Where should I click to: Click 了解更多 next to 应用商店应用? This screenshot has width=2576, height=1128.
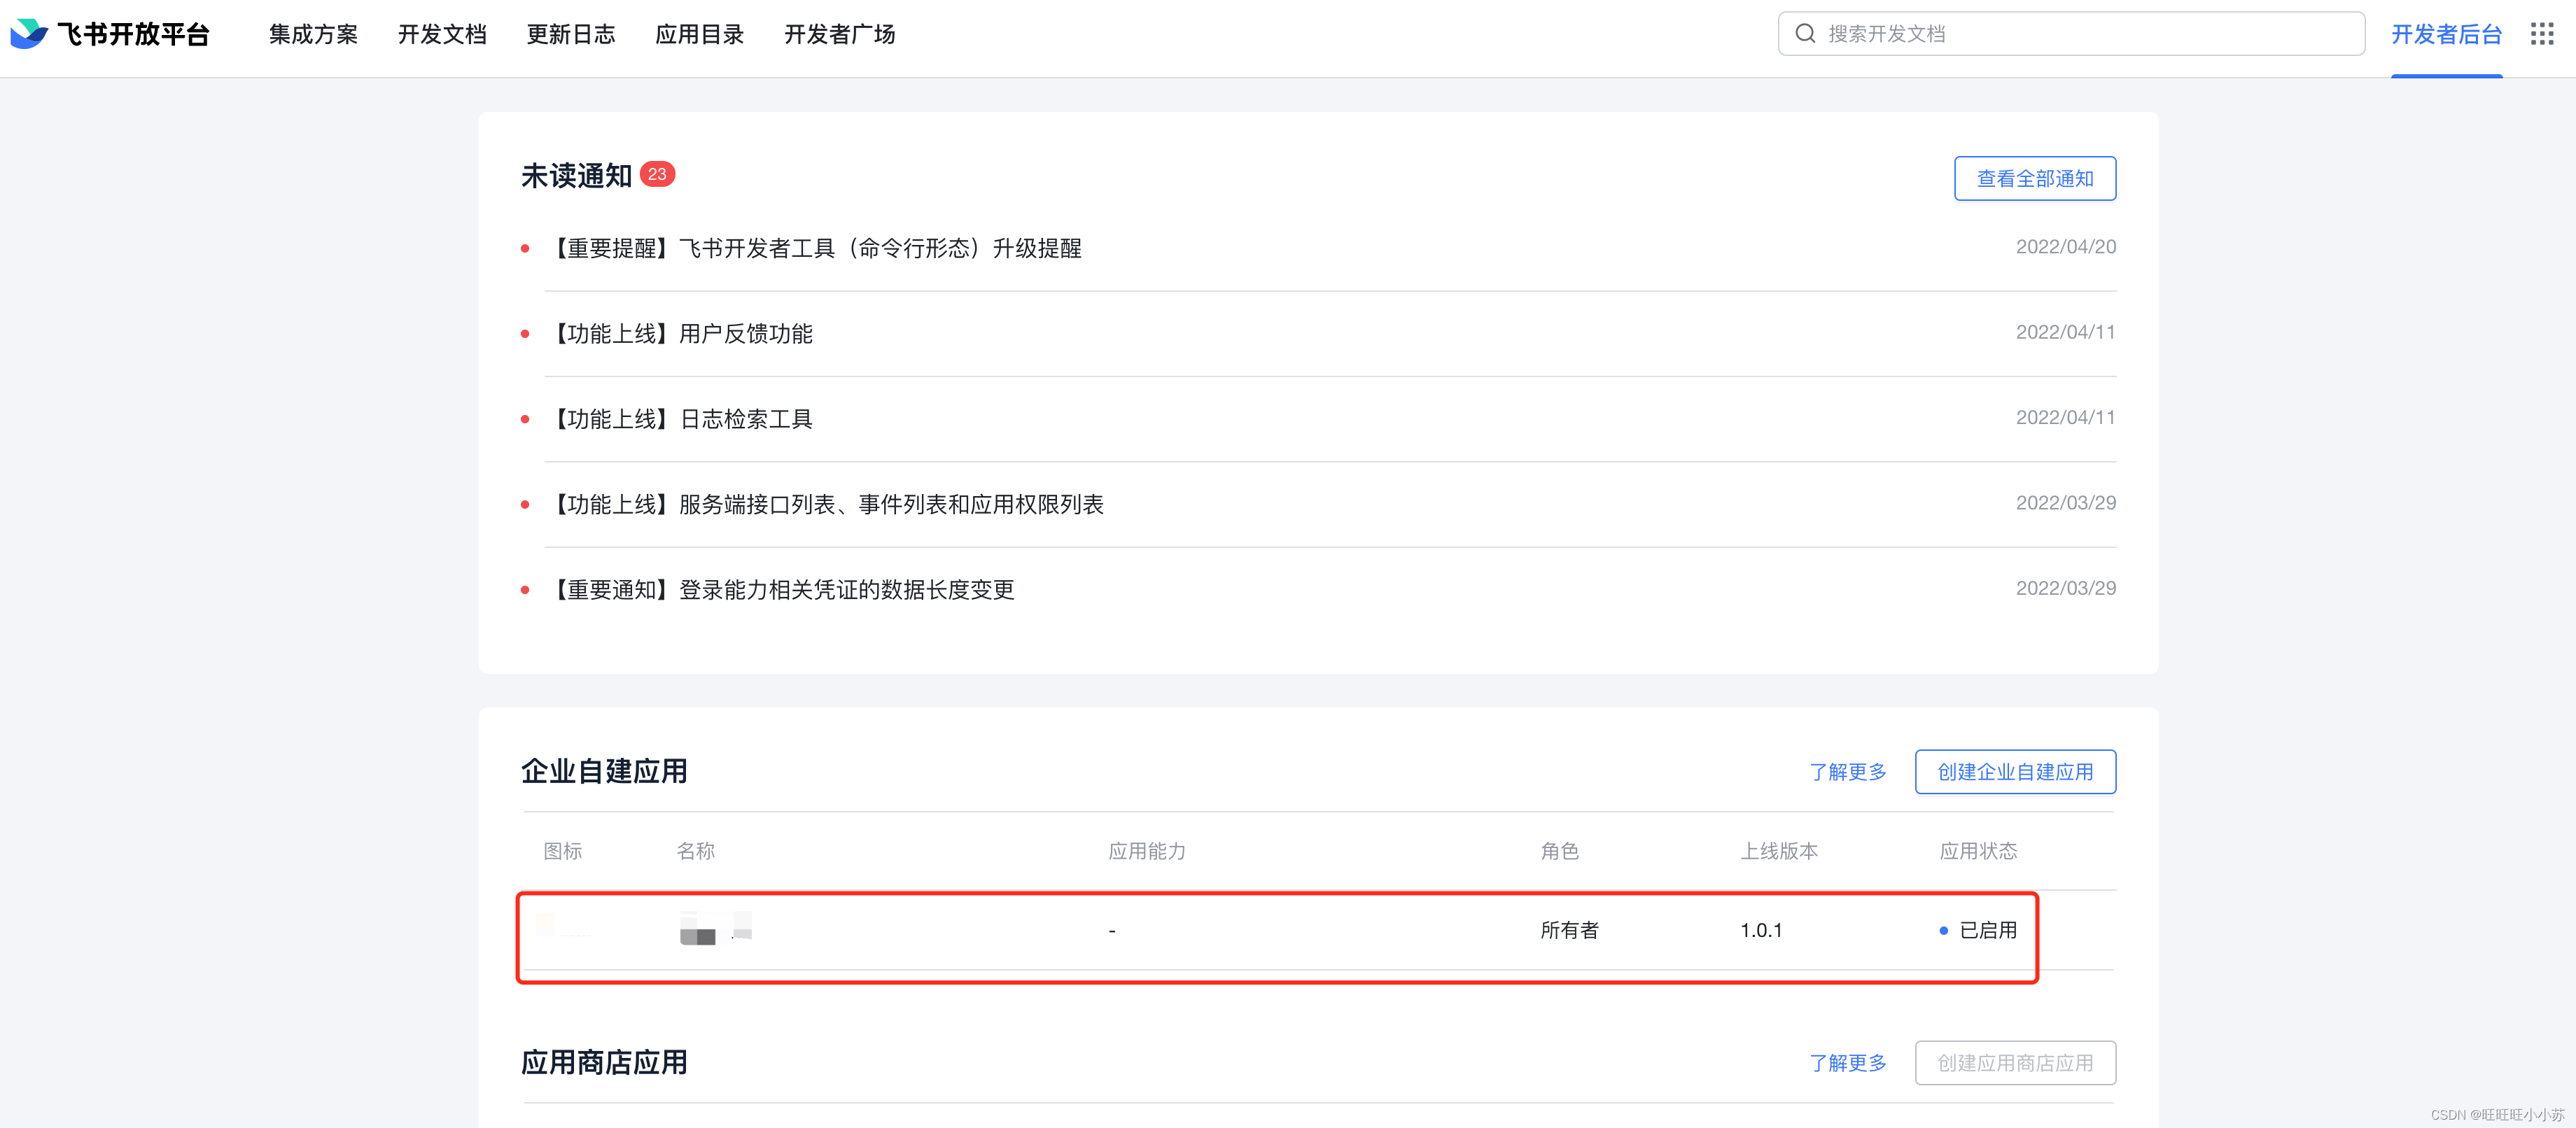1847,1062
